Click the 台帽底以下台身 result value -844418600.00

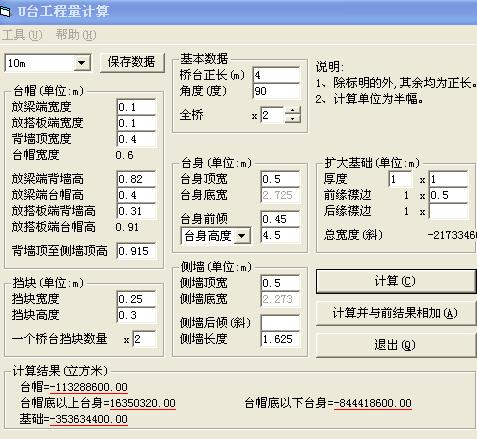tap(373, 403)
